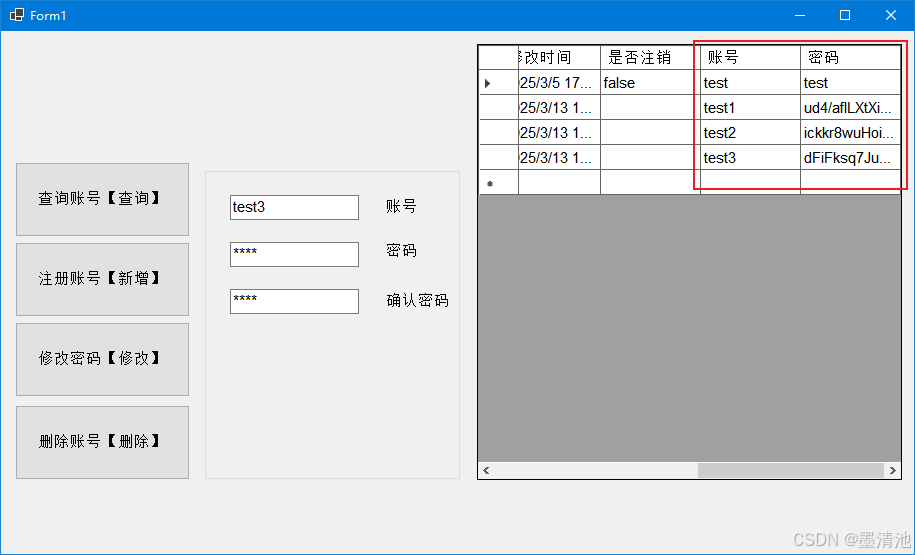915x555 pixels.
Task: Select the test3 account cell in the grid
Action: pos(750,158)
